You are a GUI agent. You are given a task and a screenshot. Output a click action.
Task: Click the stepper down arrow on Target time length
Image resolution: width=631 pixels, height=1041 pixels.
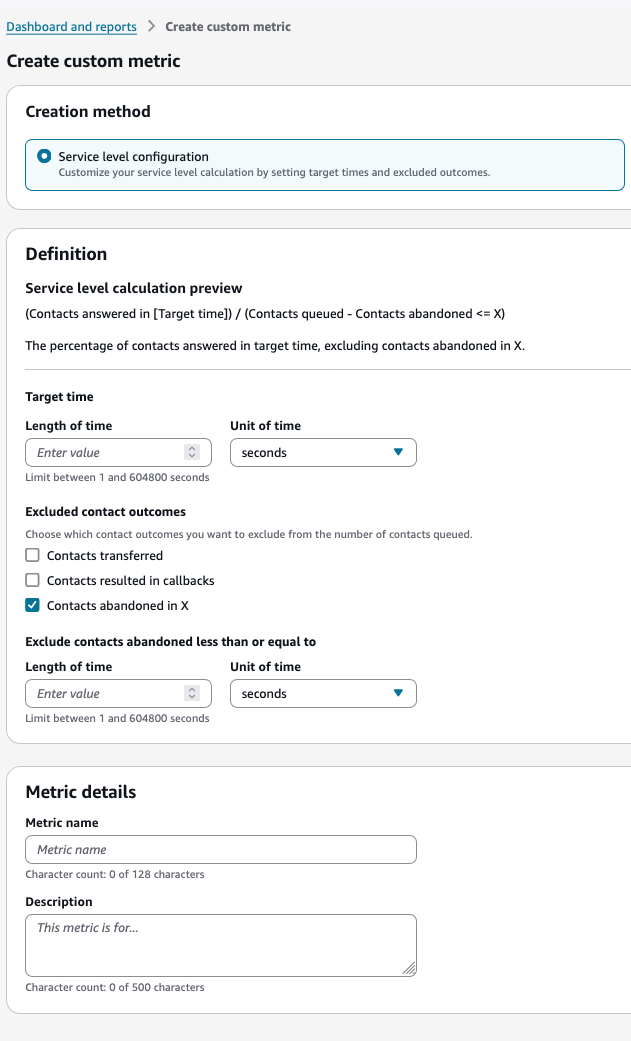(x=192, y=456)
